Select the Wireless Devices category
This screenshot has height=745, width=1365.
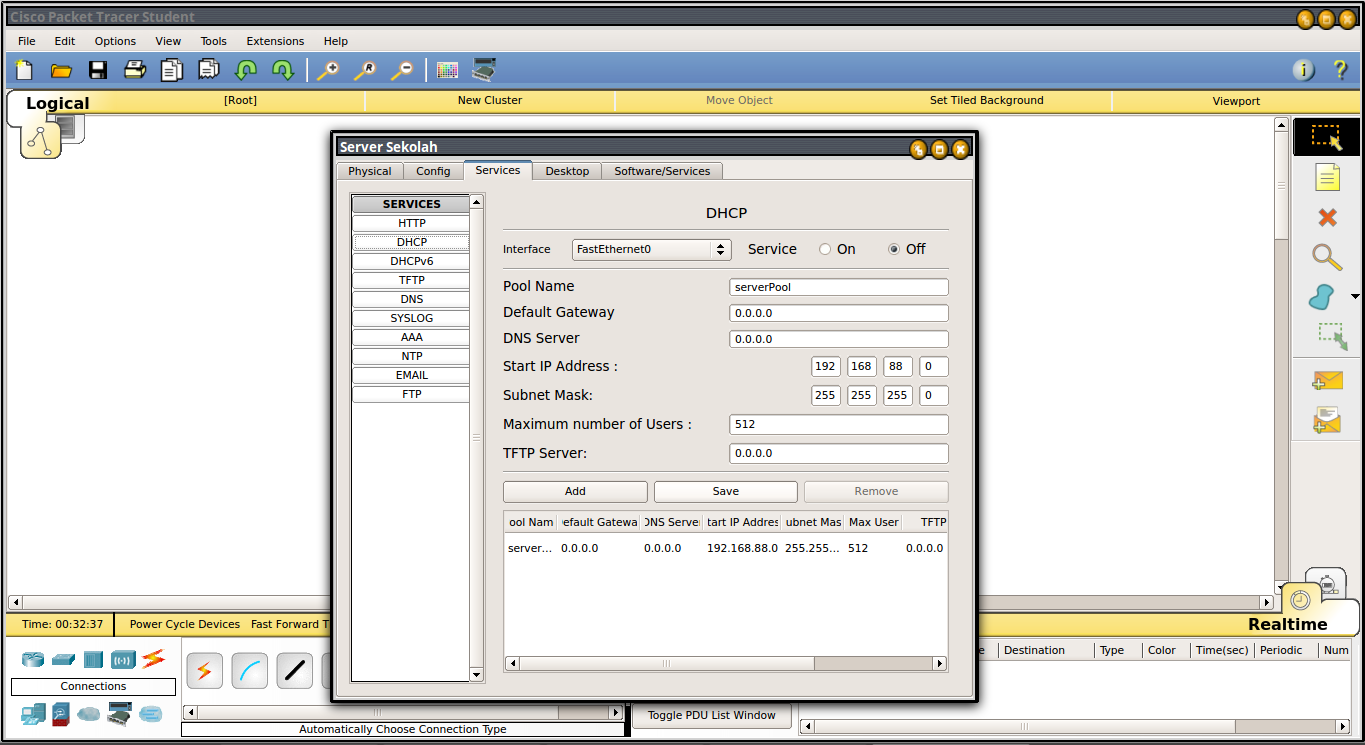(x=123, y=659)
